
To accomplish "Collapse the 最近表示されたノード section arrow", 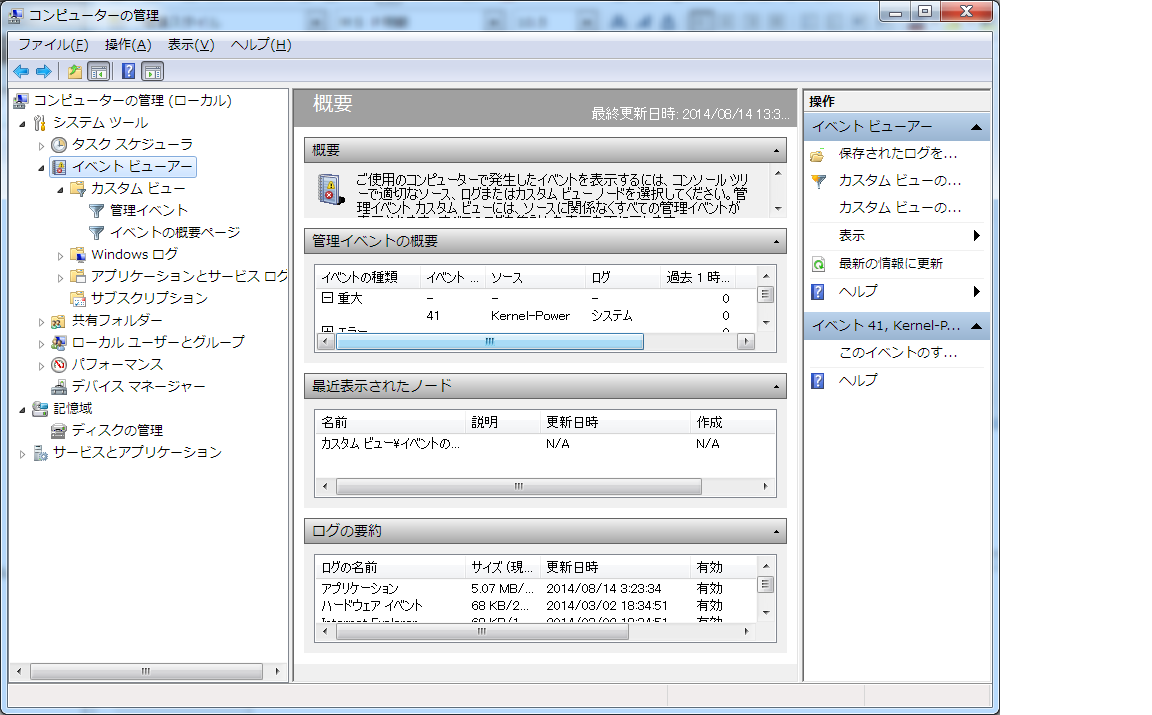I will pos(777,387).
